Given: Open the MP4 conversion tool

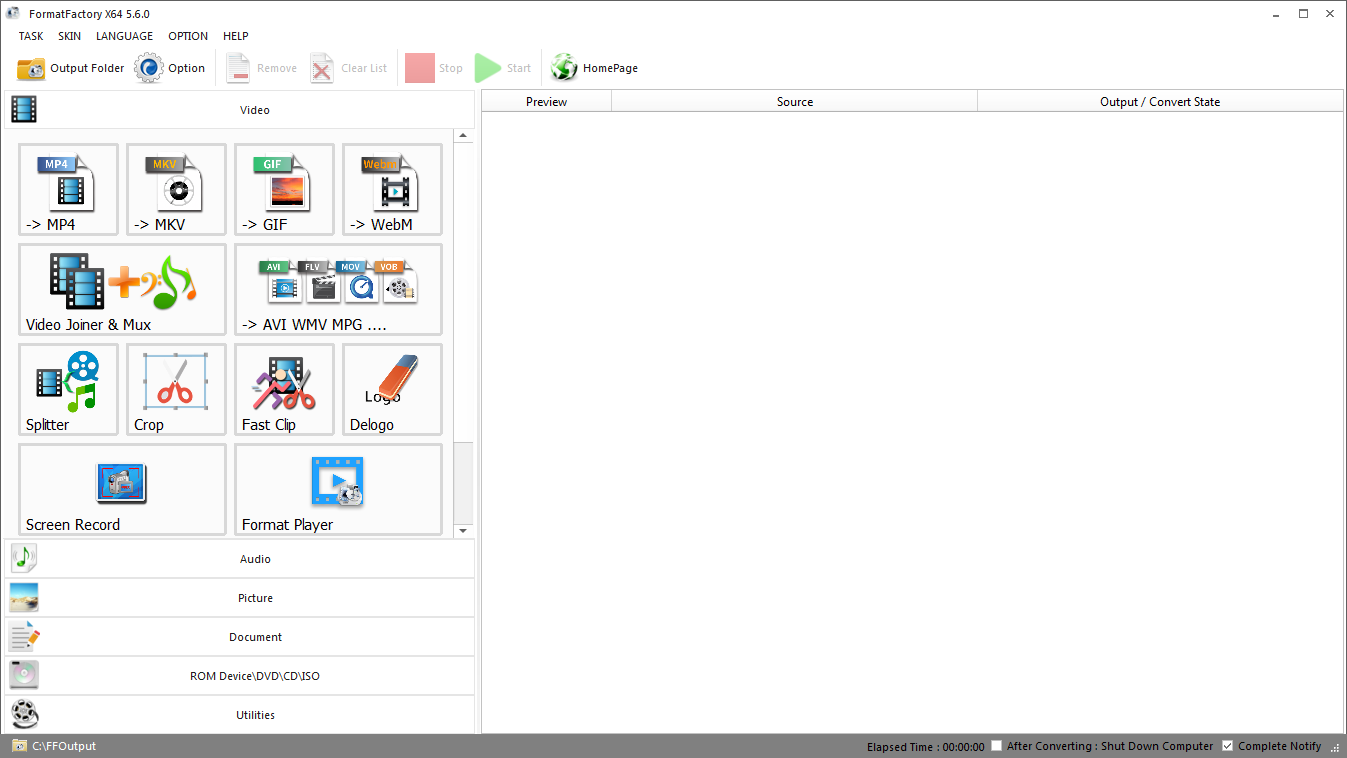Looking at the screenshot, I should (x=68, y=190).
